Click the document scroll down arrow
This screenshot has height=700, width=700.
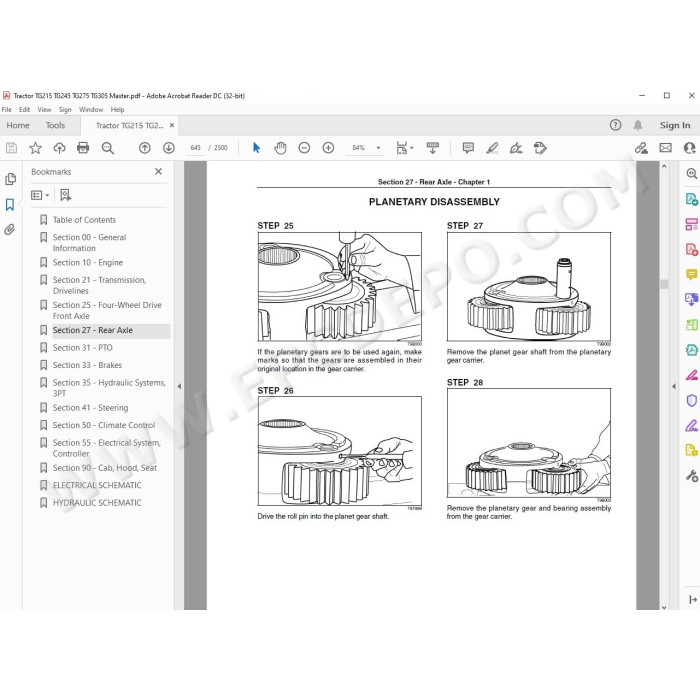pyautogui.click(x=664, y=606)
